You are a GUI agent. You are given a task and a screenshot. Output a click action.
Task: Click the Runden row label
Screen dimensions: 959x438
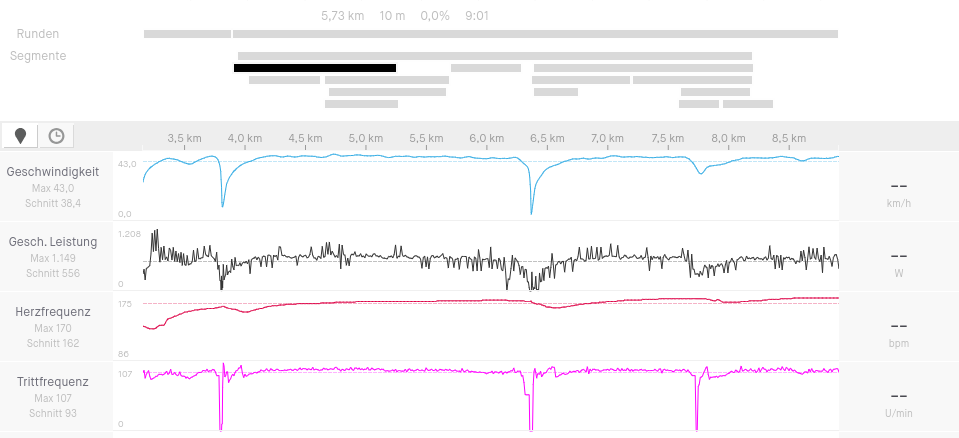38,34
